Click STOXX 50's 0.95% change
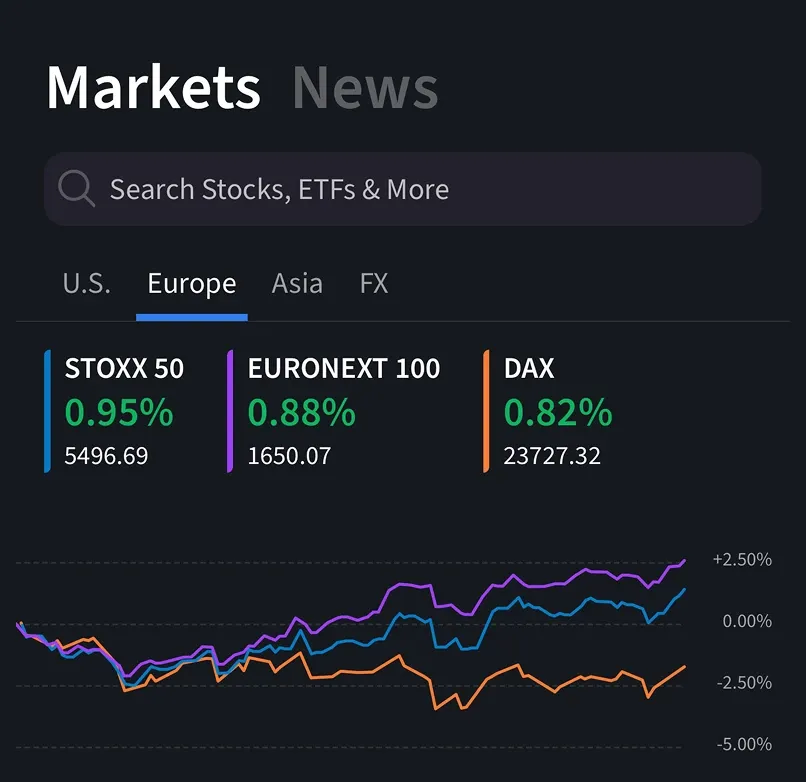Screen dimensions: 806x782 (119, 412)
